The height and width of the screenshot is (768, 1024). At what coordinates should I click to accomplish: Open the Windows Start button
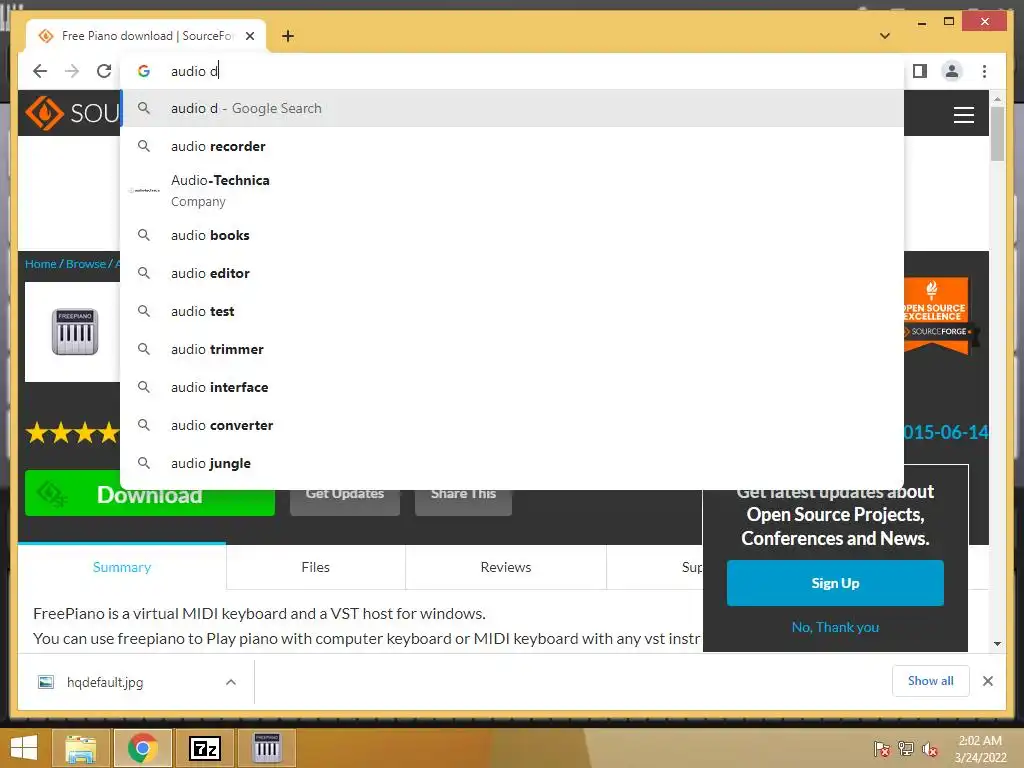(x=24, y=748)
